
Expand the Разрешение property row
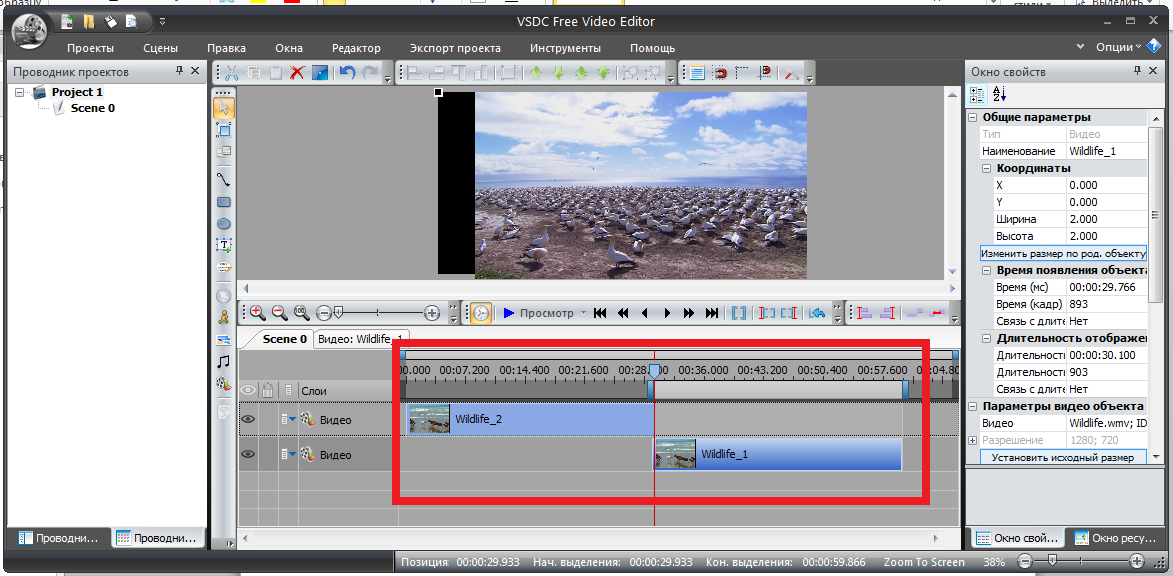[x=973, y=441]
